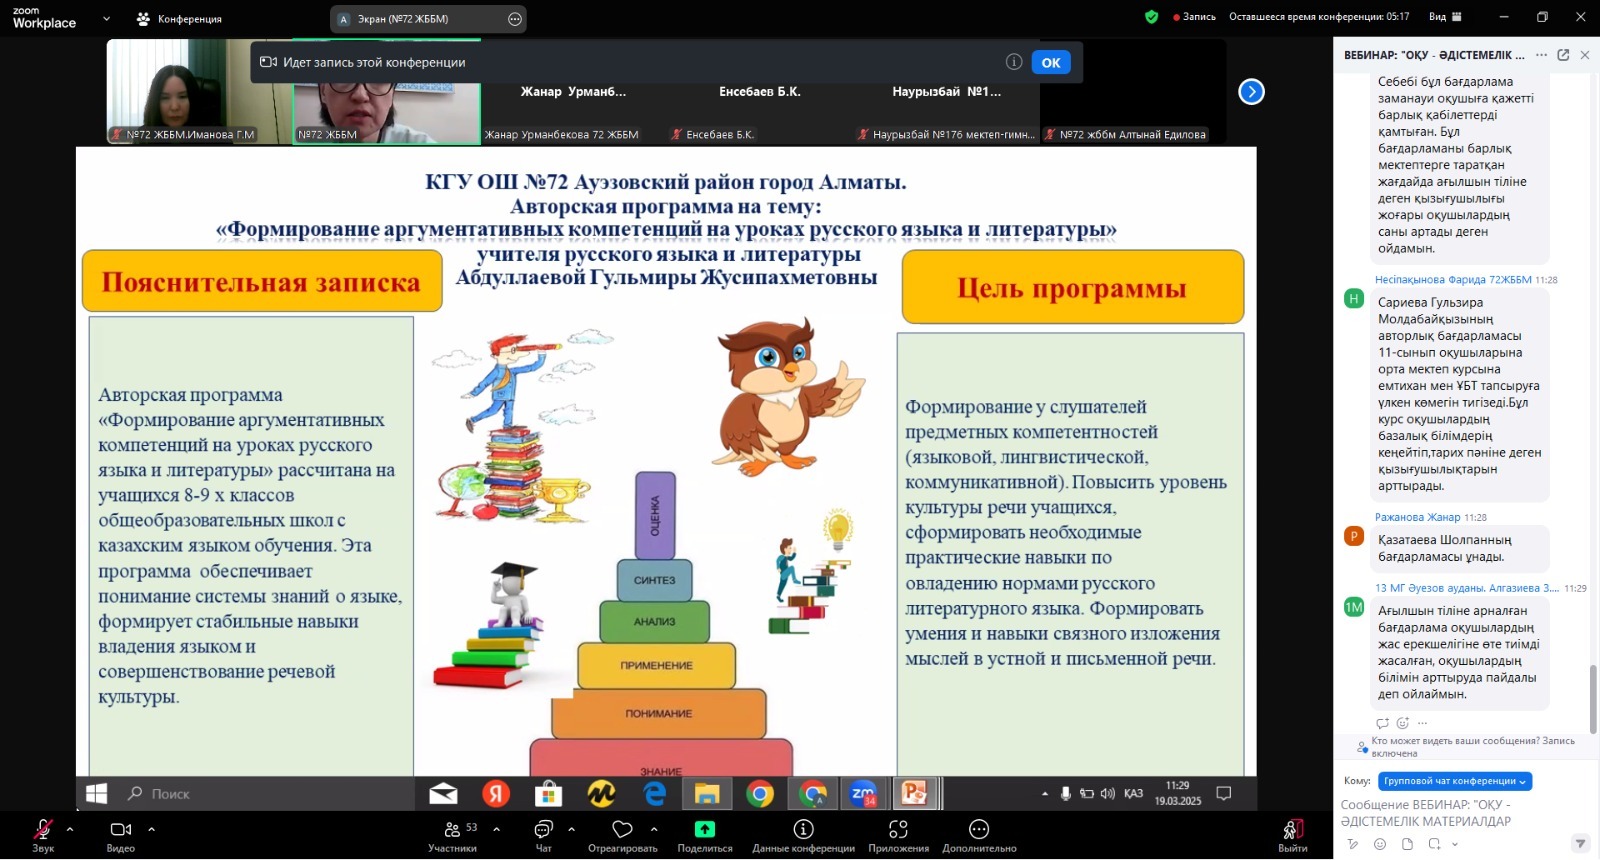Expand the Отреагировать reactions arrow

(654, 829)
